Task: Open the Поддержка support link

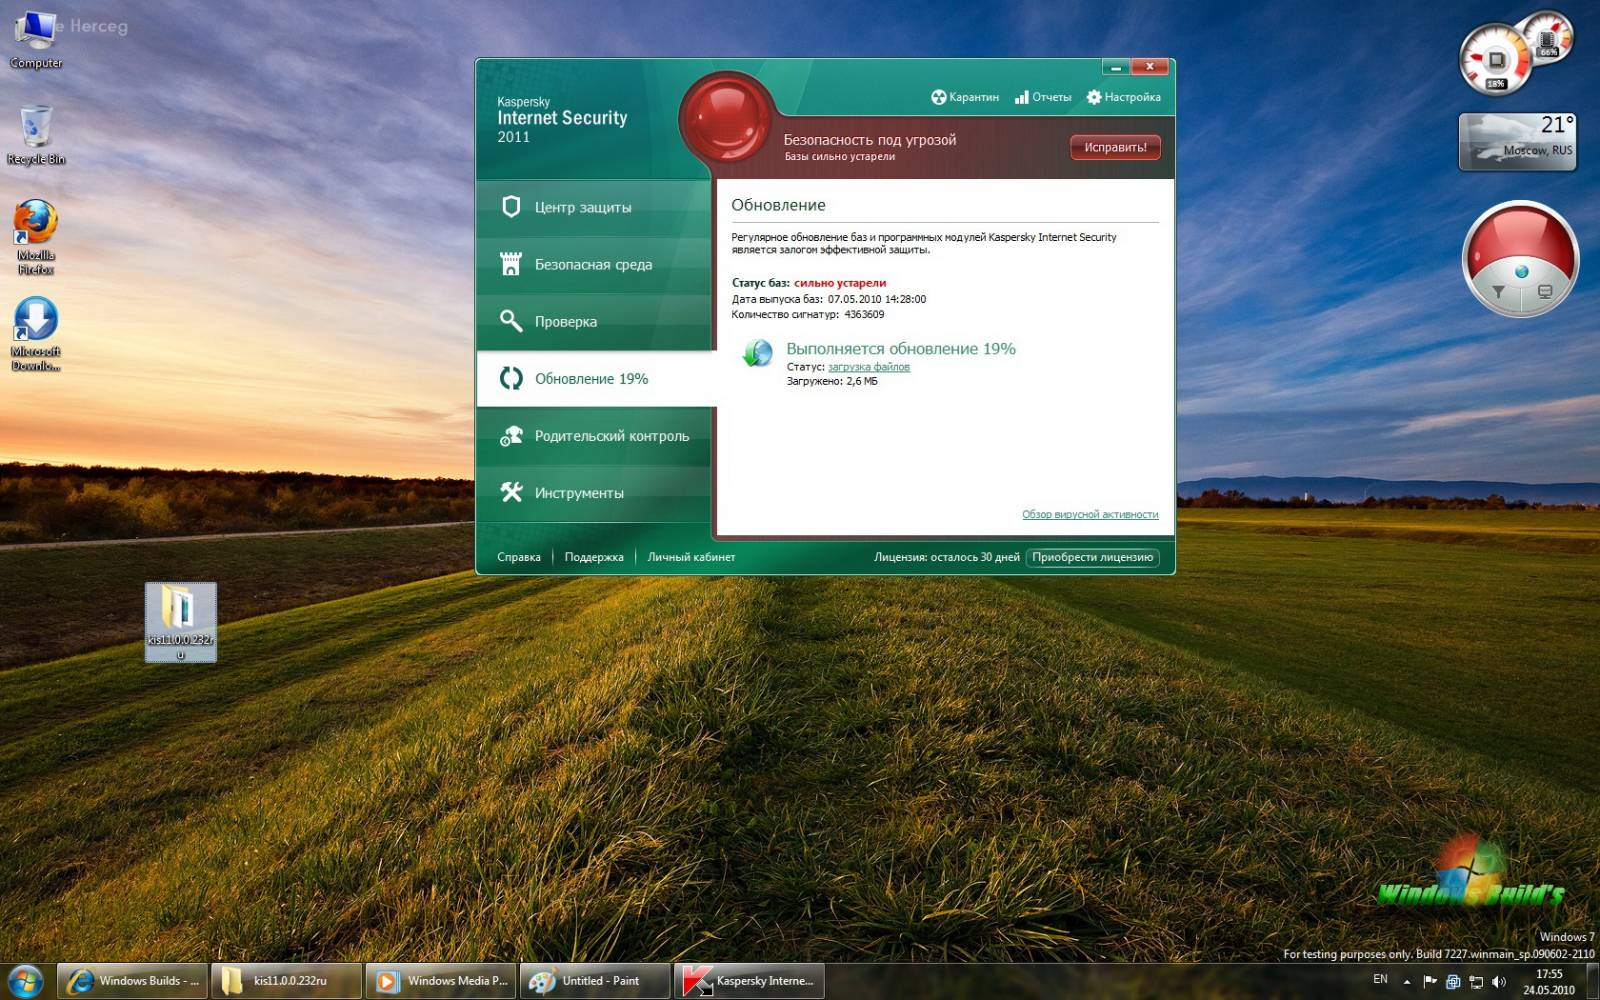Action: point(594,557)
